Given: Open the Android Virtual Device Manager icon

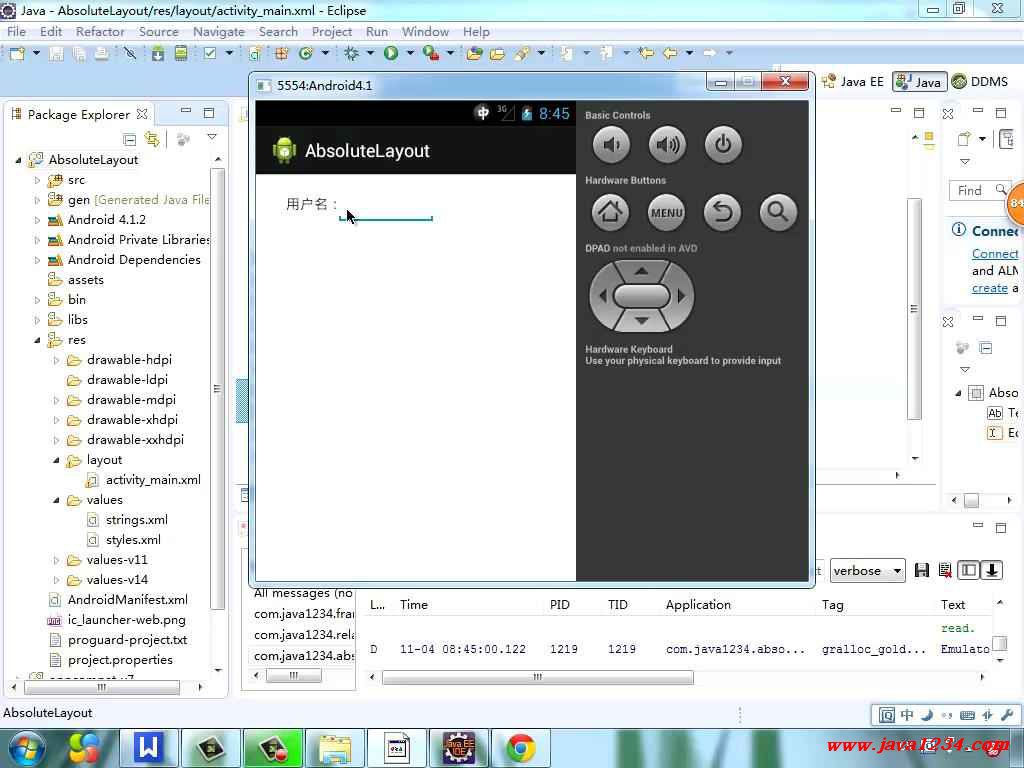Looking at the screenshot, I should (x=181, y=54).
